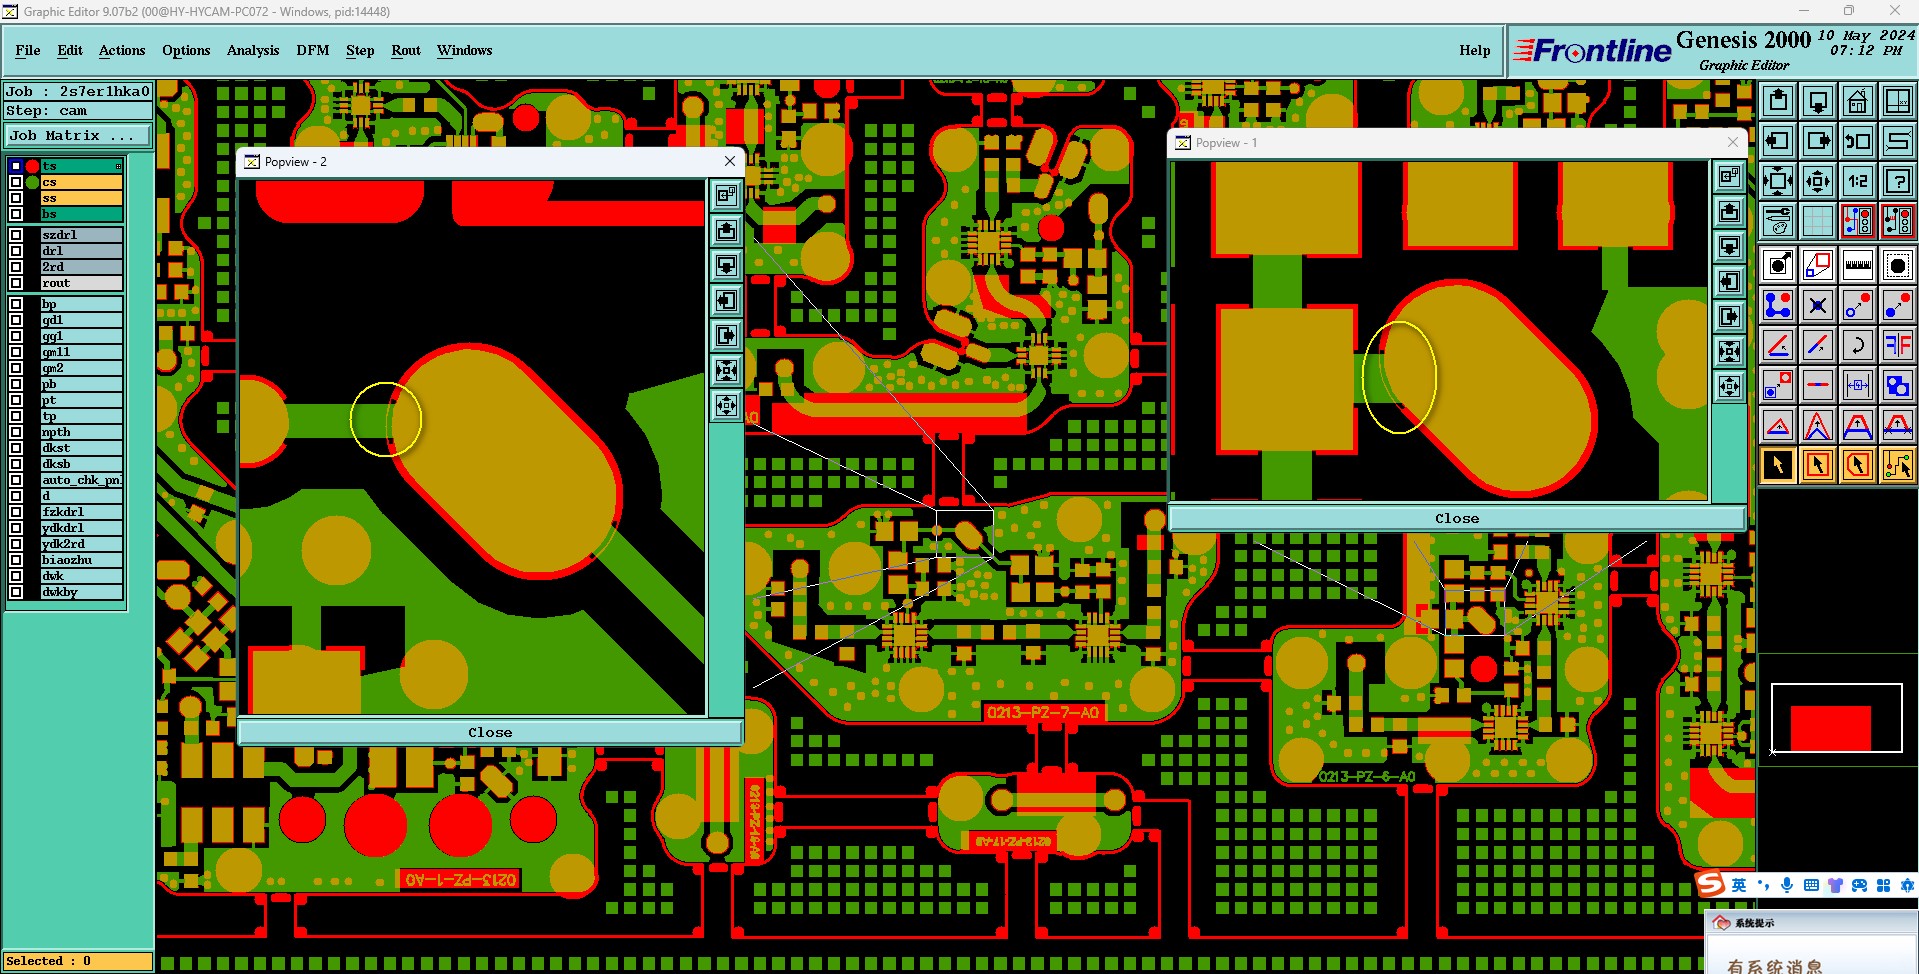Select the measurement ruler tool
The width and height of the screenshot is (1919, 974).
[x=1858, y=265]
